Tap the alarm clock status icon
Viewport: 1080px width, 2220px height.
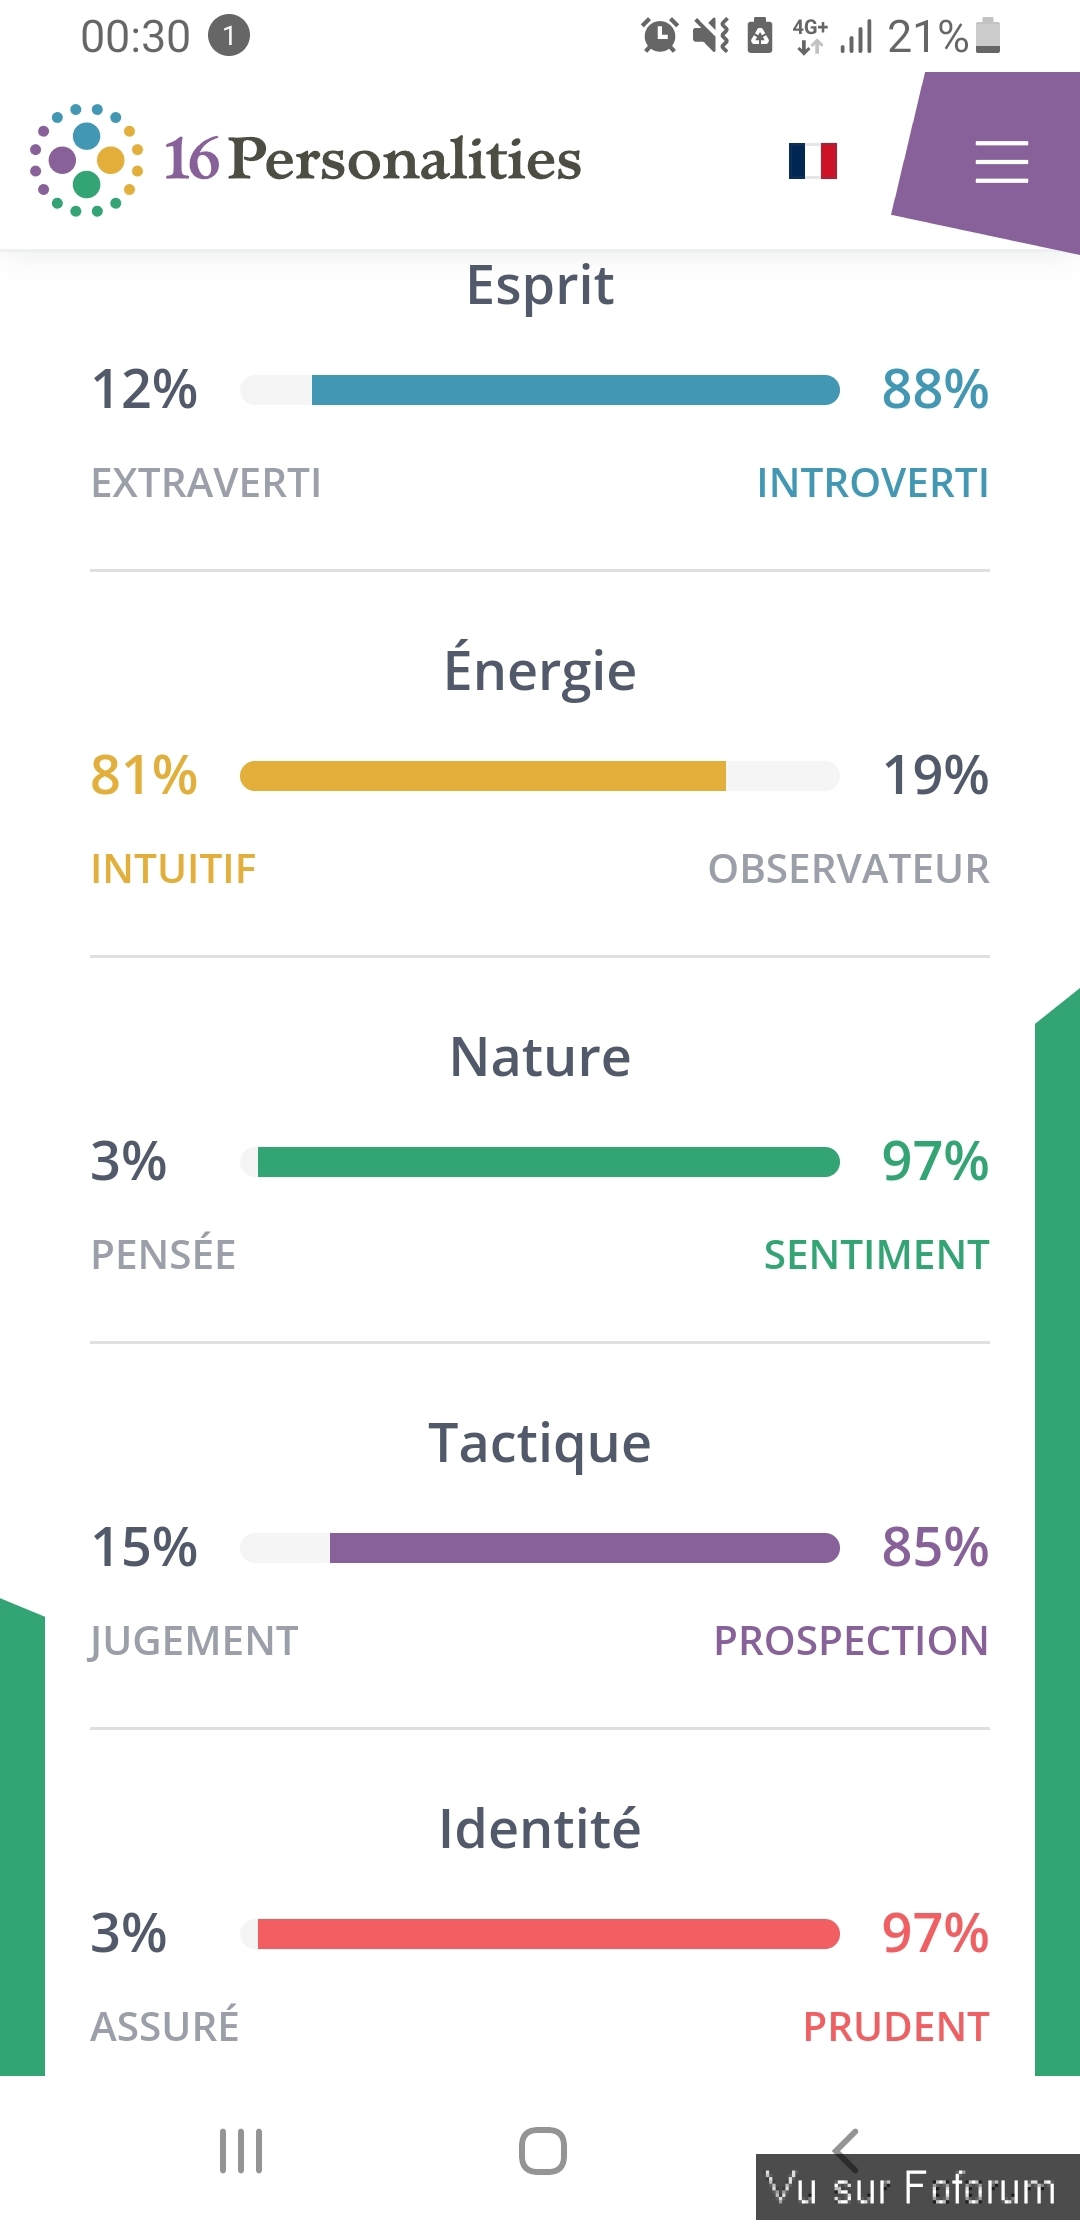click(659, 36)
